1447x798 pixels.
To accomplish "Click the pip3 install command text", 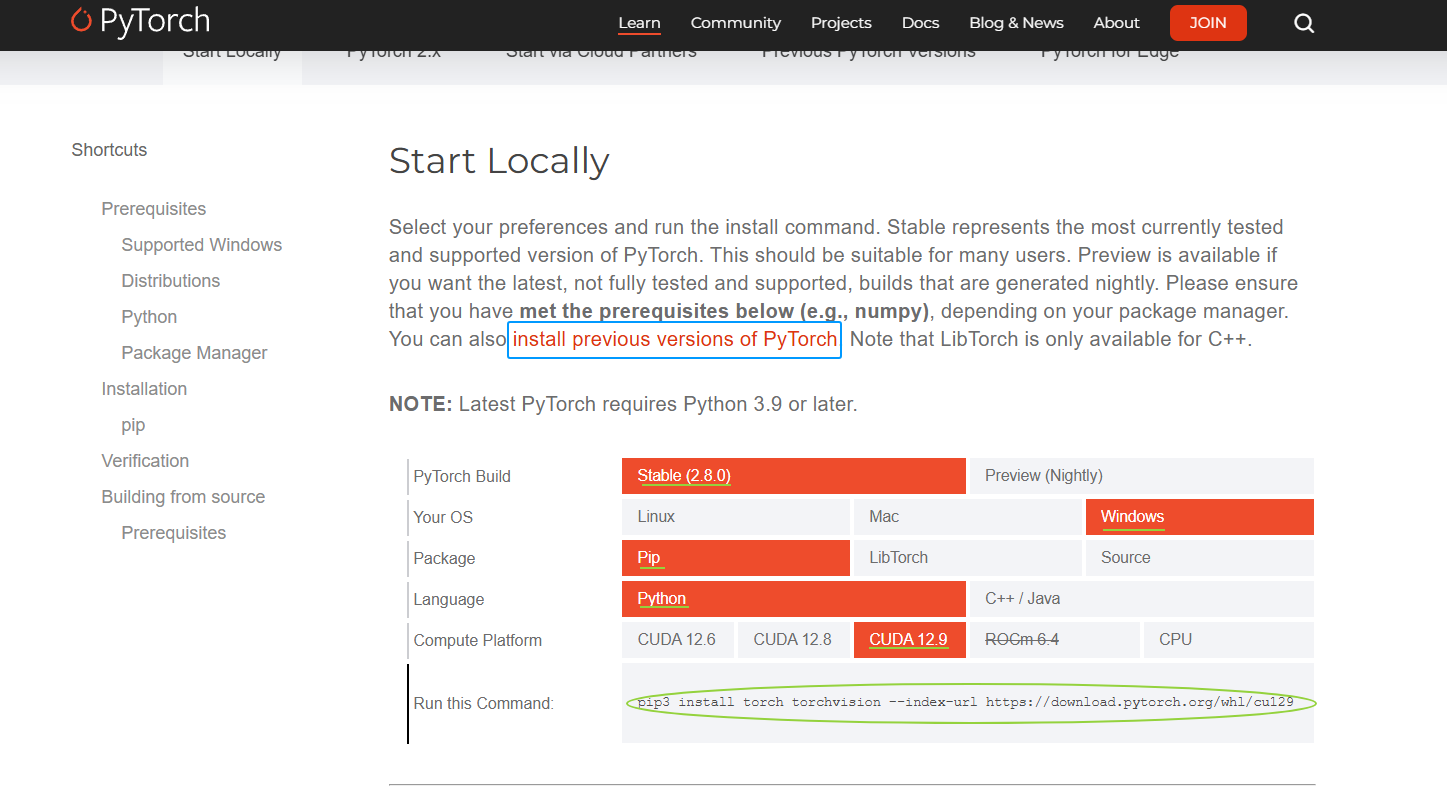I will [966, 702].
